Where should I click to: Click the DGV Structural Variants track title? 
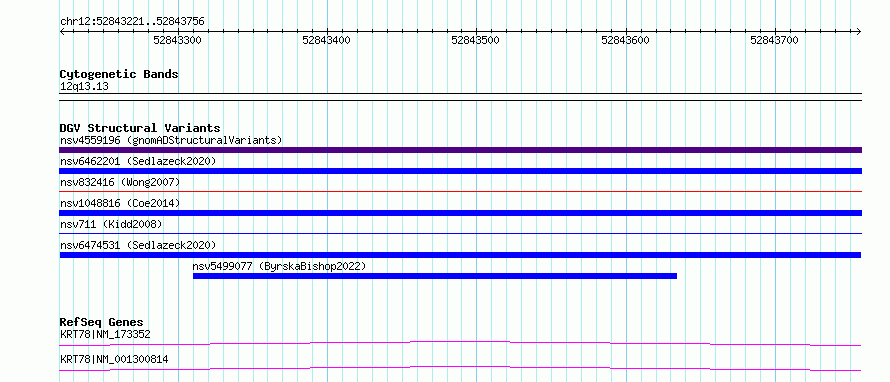point(140,128)
